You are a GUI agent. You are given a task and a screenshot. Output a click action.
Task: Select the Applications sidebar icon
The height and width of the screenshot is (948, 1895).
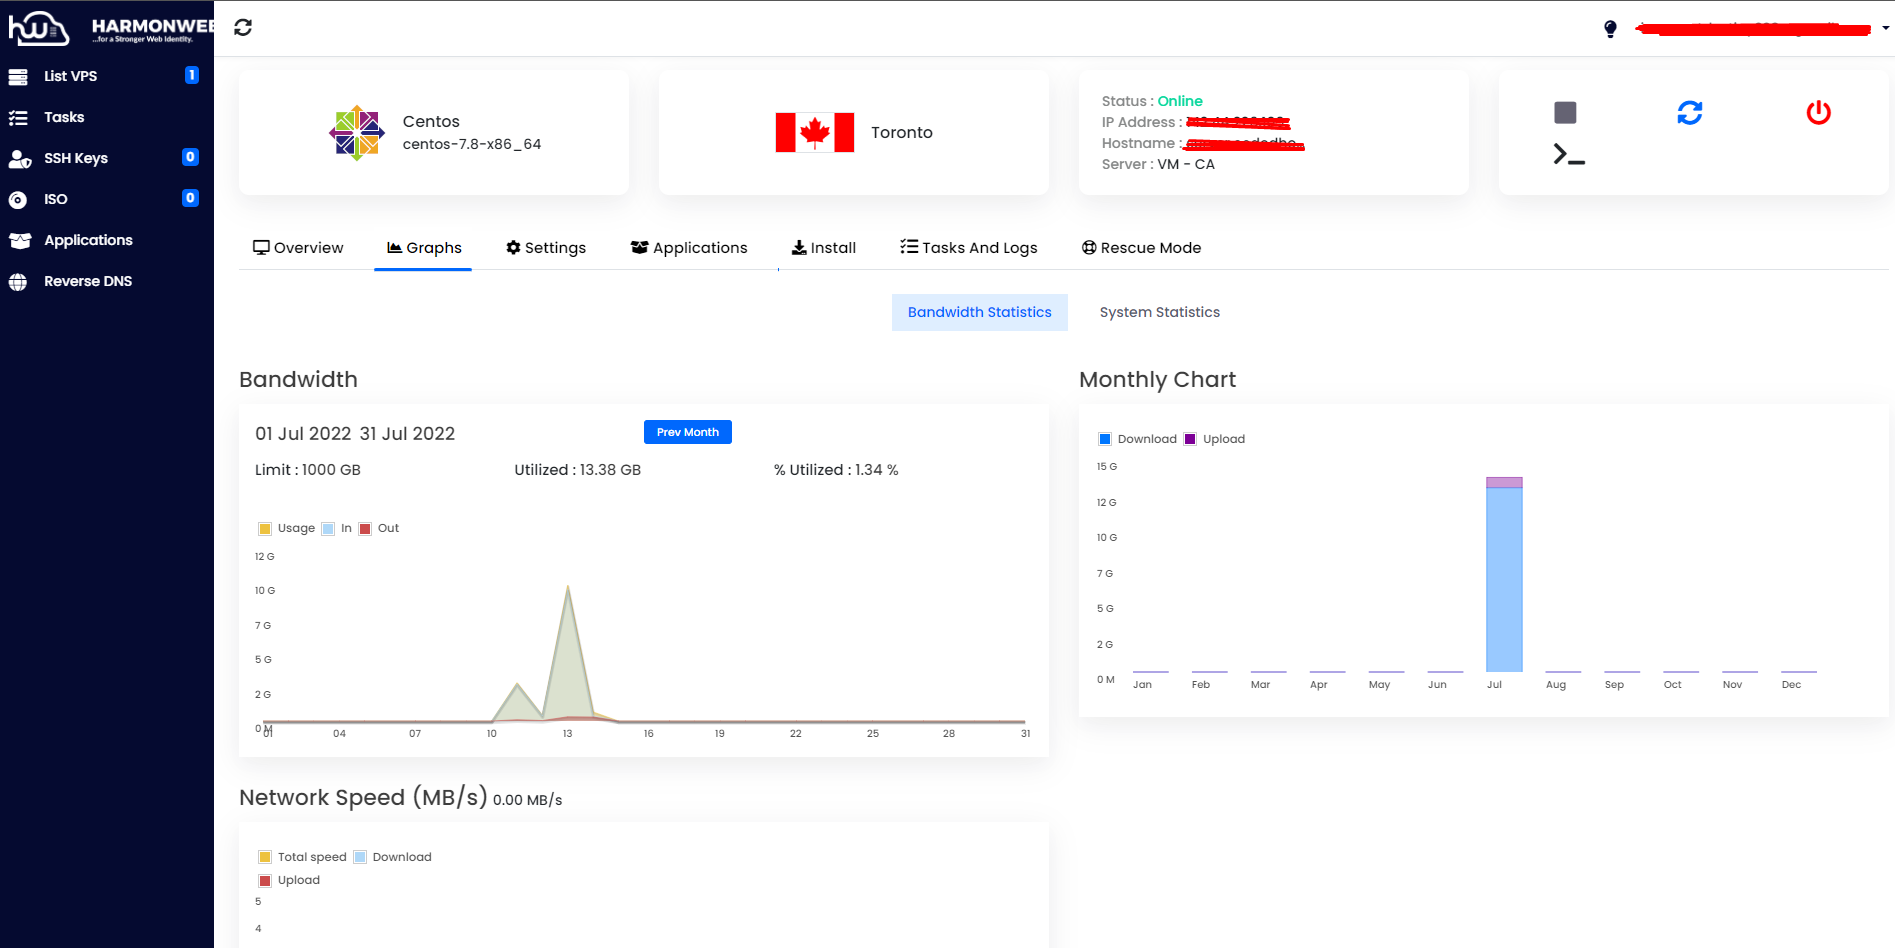coord(18,240)
